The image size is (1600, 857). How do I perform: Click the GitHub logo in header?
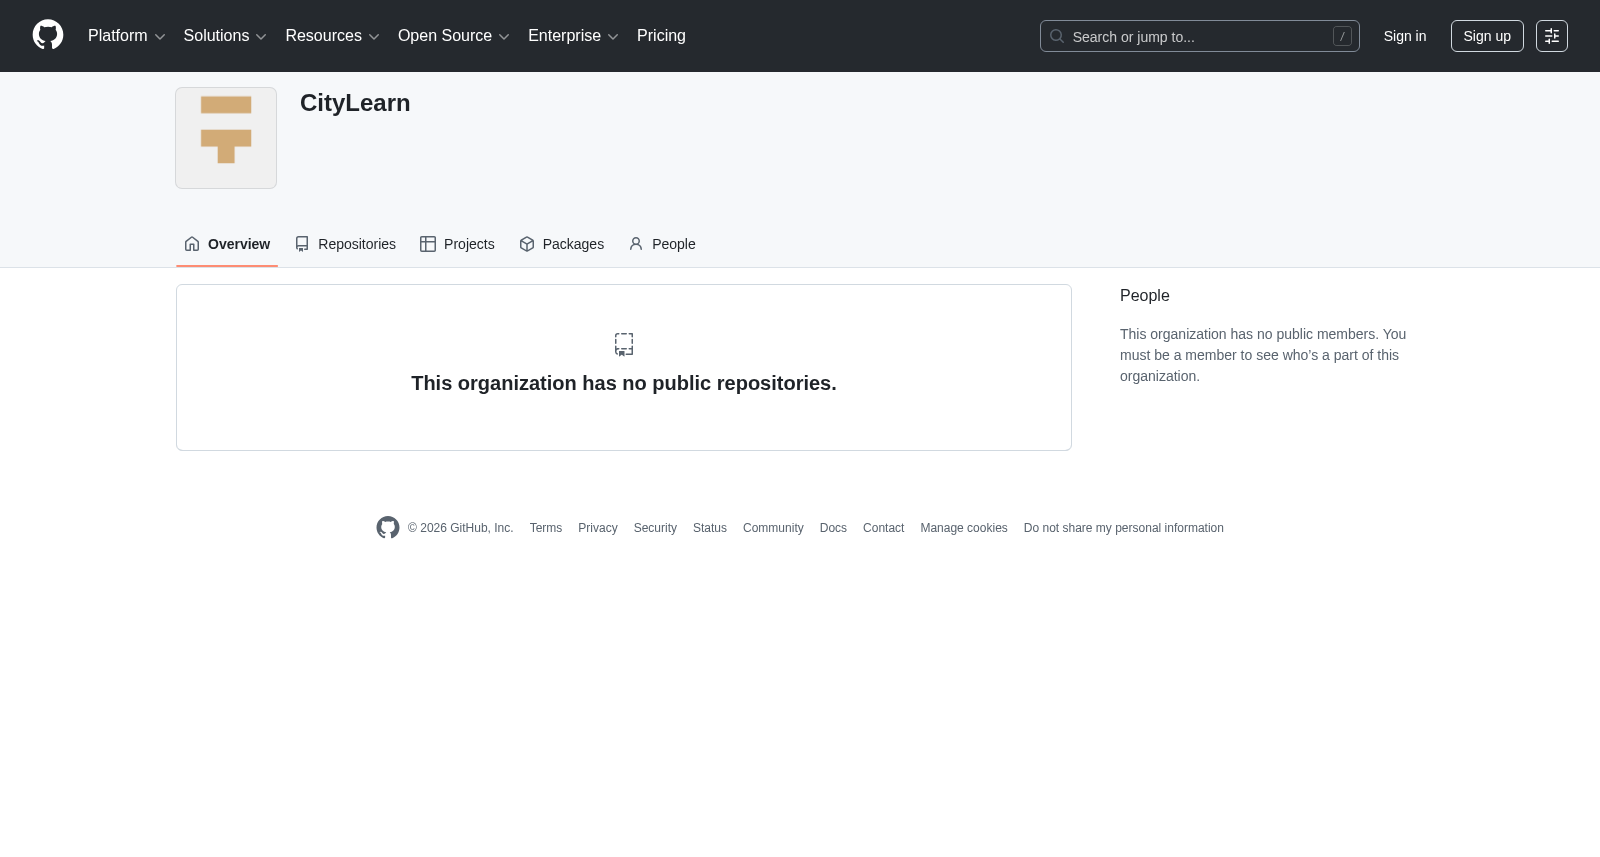pos(48,35)
